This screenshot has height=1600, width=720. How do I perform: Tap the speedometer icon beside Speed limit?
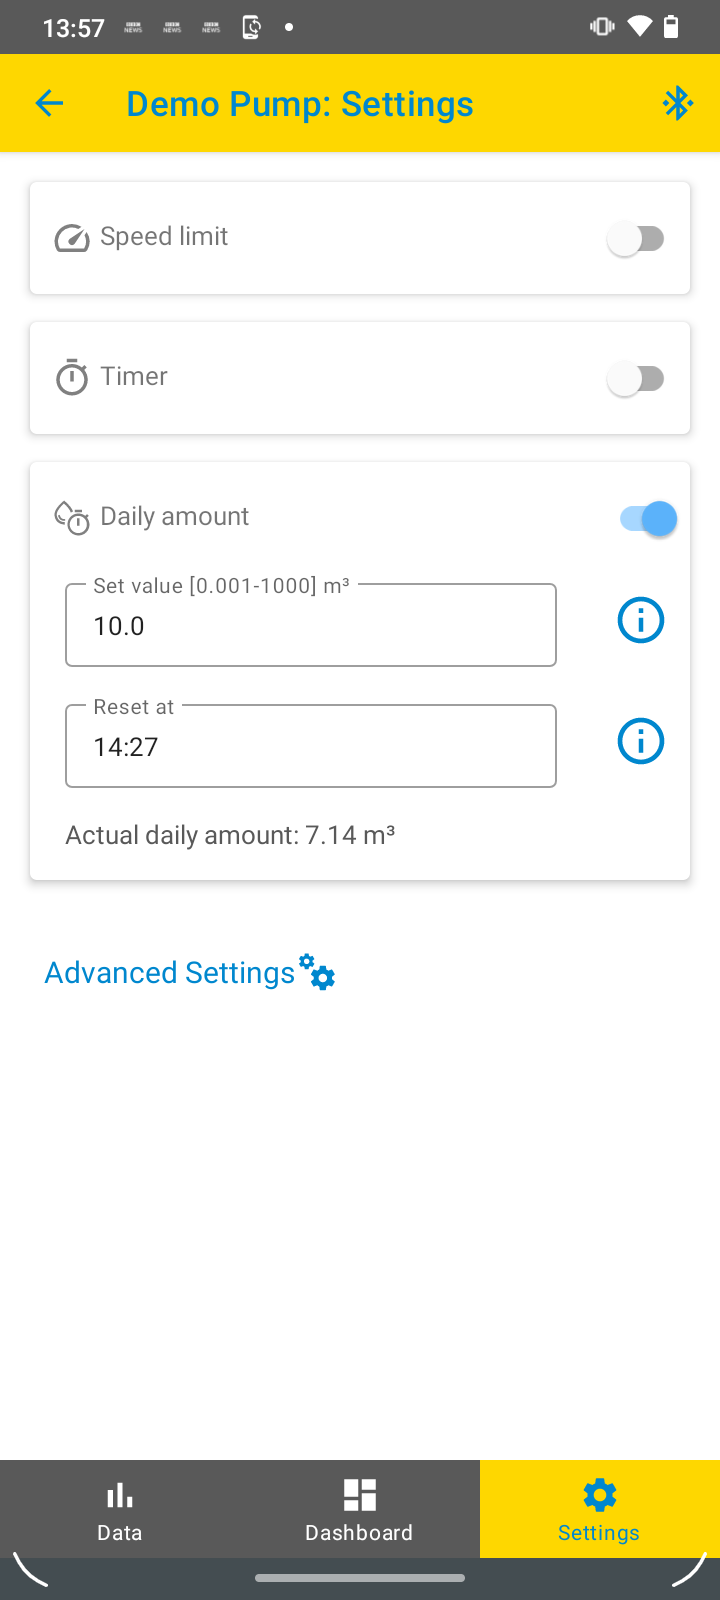point(72,238)
